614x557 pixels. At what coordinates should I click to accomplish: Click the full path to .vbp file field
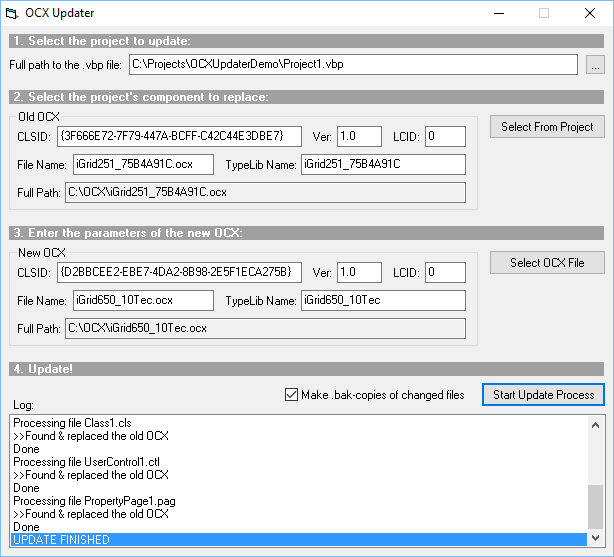pyautogui.click(x=353, y=65)
